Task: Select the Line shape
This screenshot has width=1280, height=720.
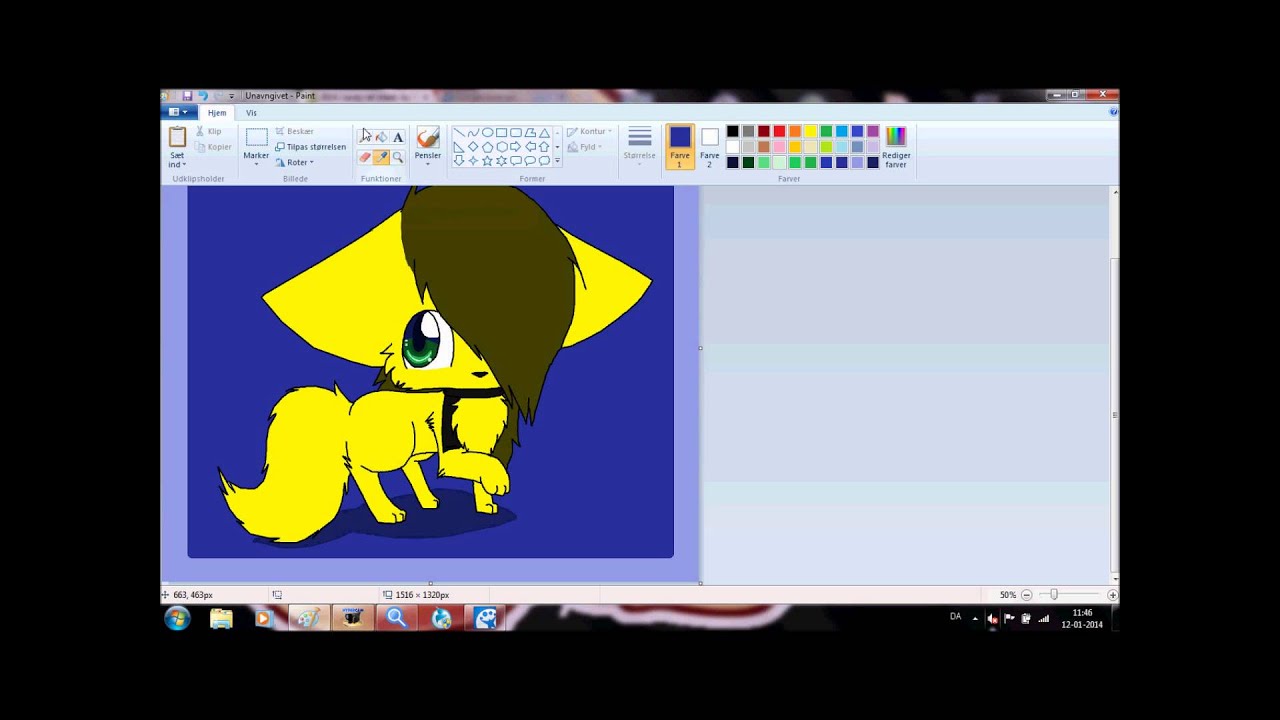Action: (459, 133)
